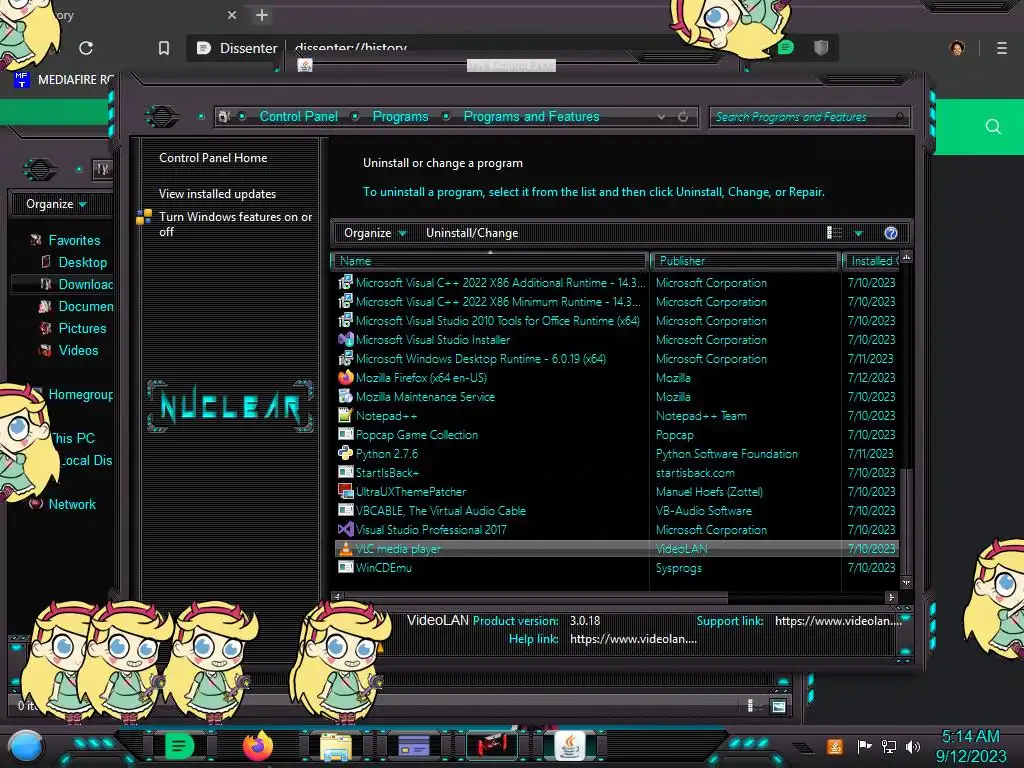1024x768 pixels.
Task: Click the Search Programs and Features field
Action: pos(810,117)
